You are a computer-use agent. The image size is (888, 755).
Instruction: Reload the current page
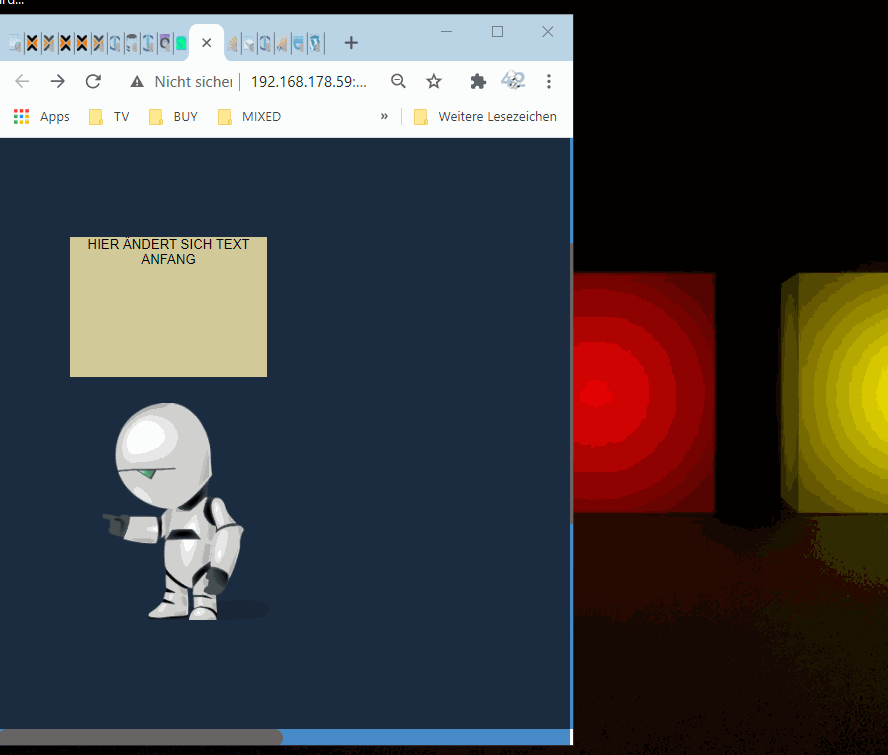click(93, 82)
